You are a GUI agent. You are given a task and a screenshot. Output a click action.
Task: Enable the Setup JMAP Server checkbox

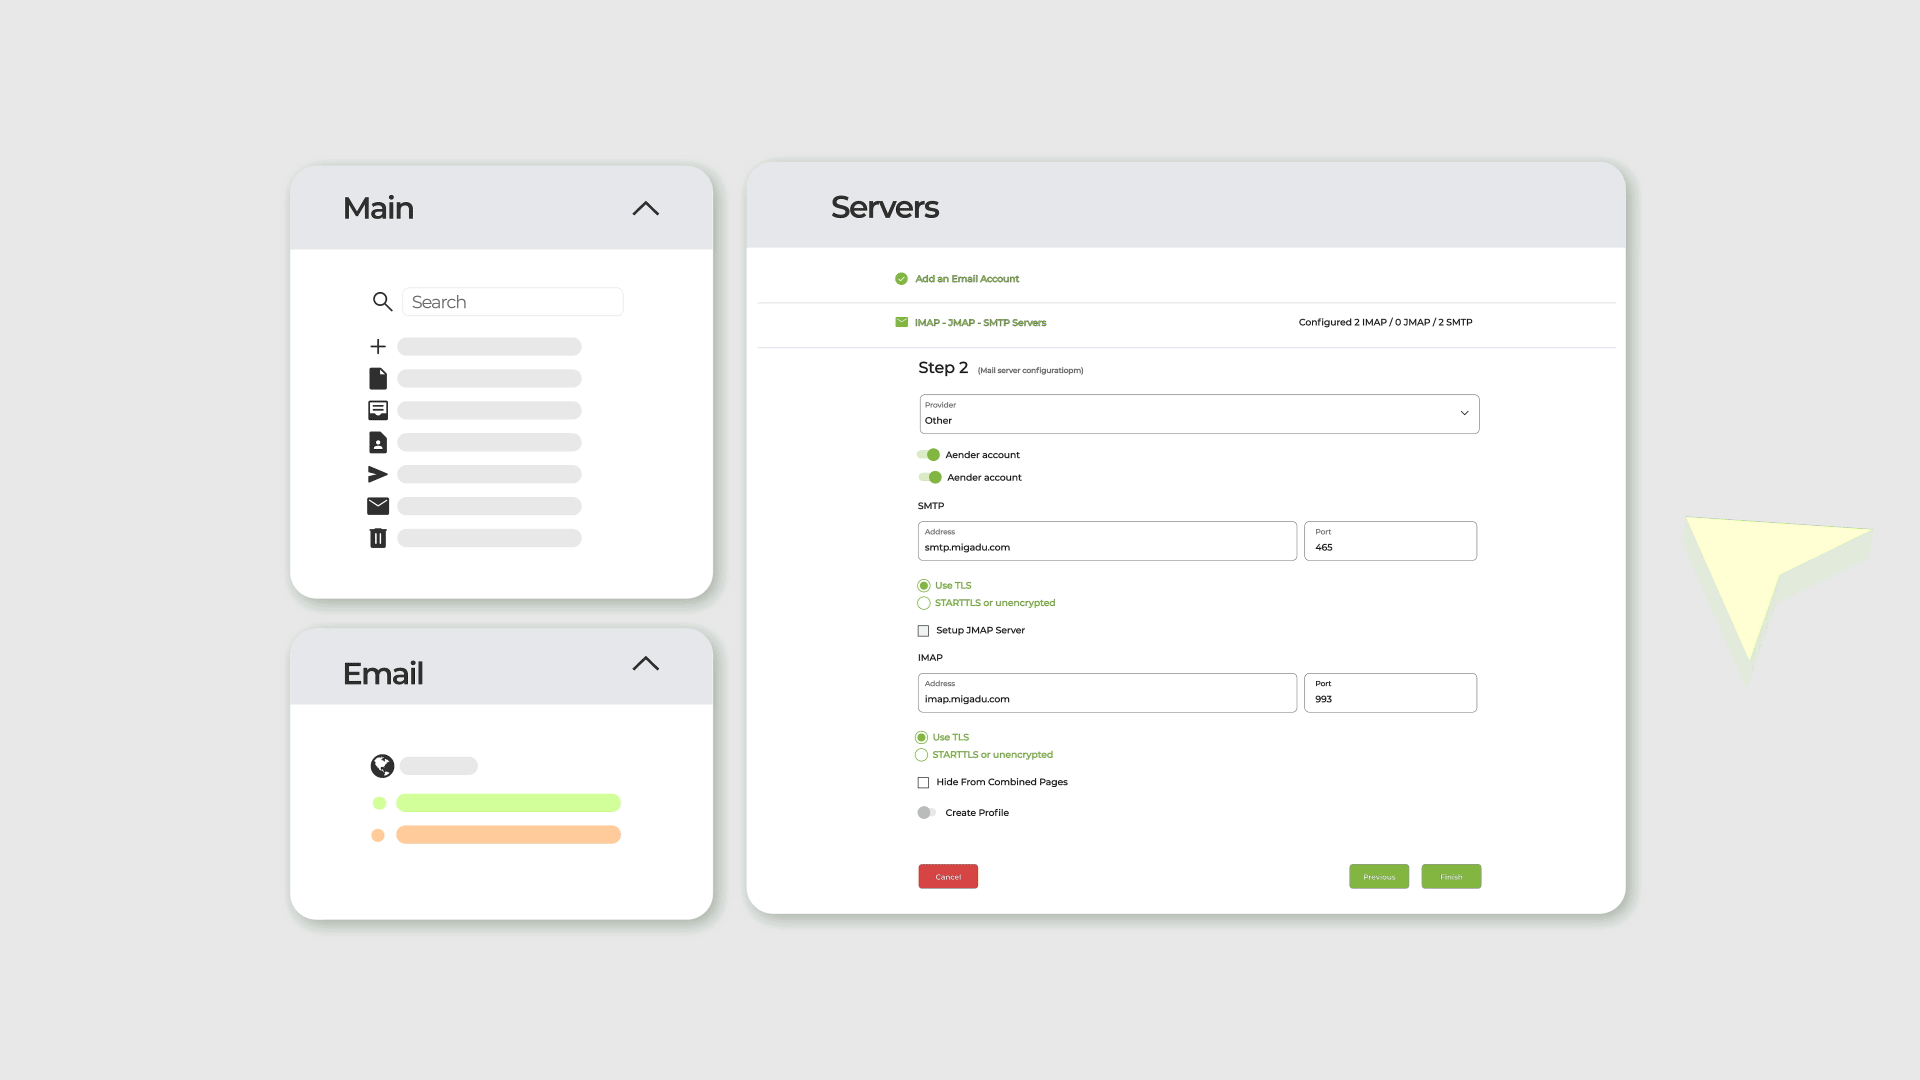pyautogui.click(x=923, y=631)
